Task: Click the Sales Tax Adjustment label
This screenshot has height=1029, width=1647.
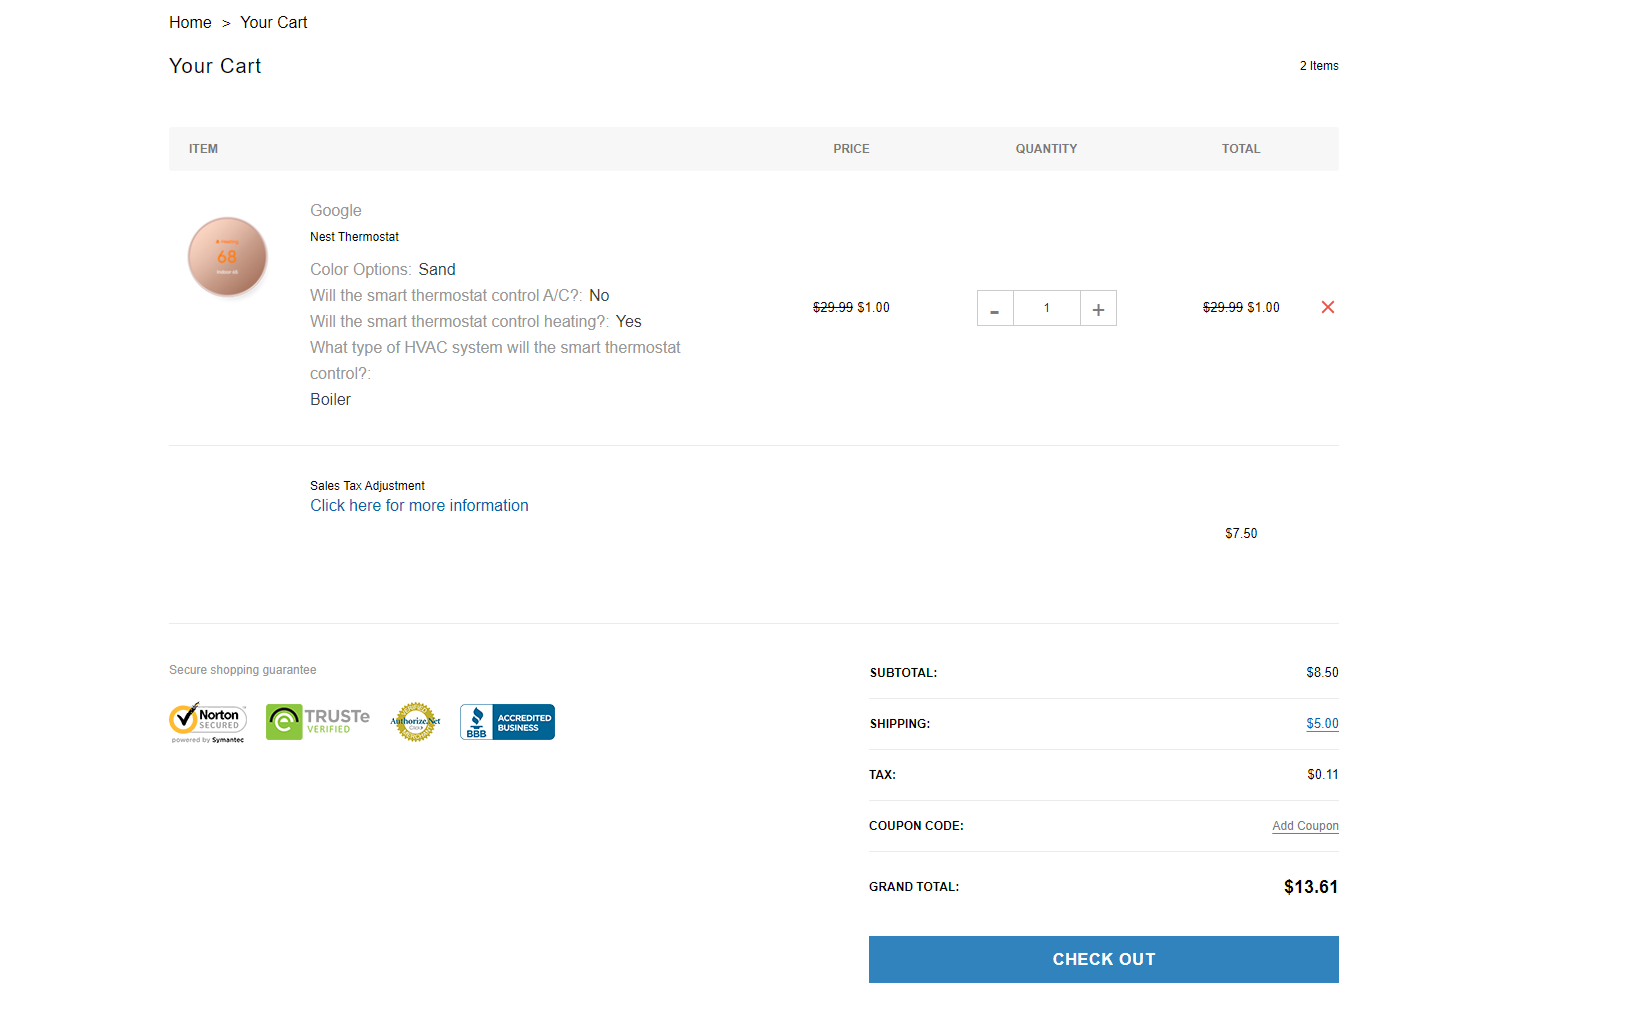Action: point(367,486)
